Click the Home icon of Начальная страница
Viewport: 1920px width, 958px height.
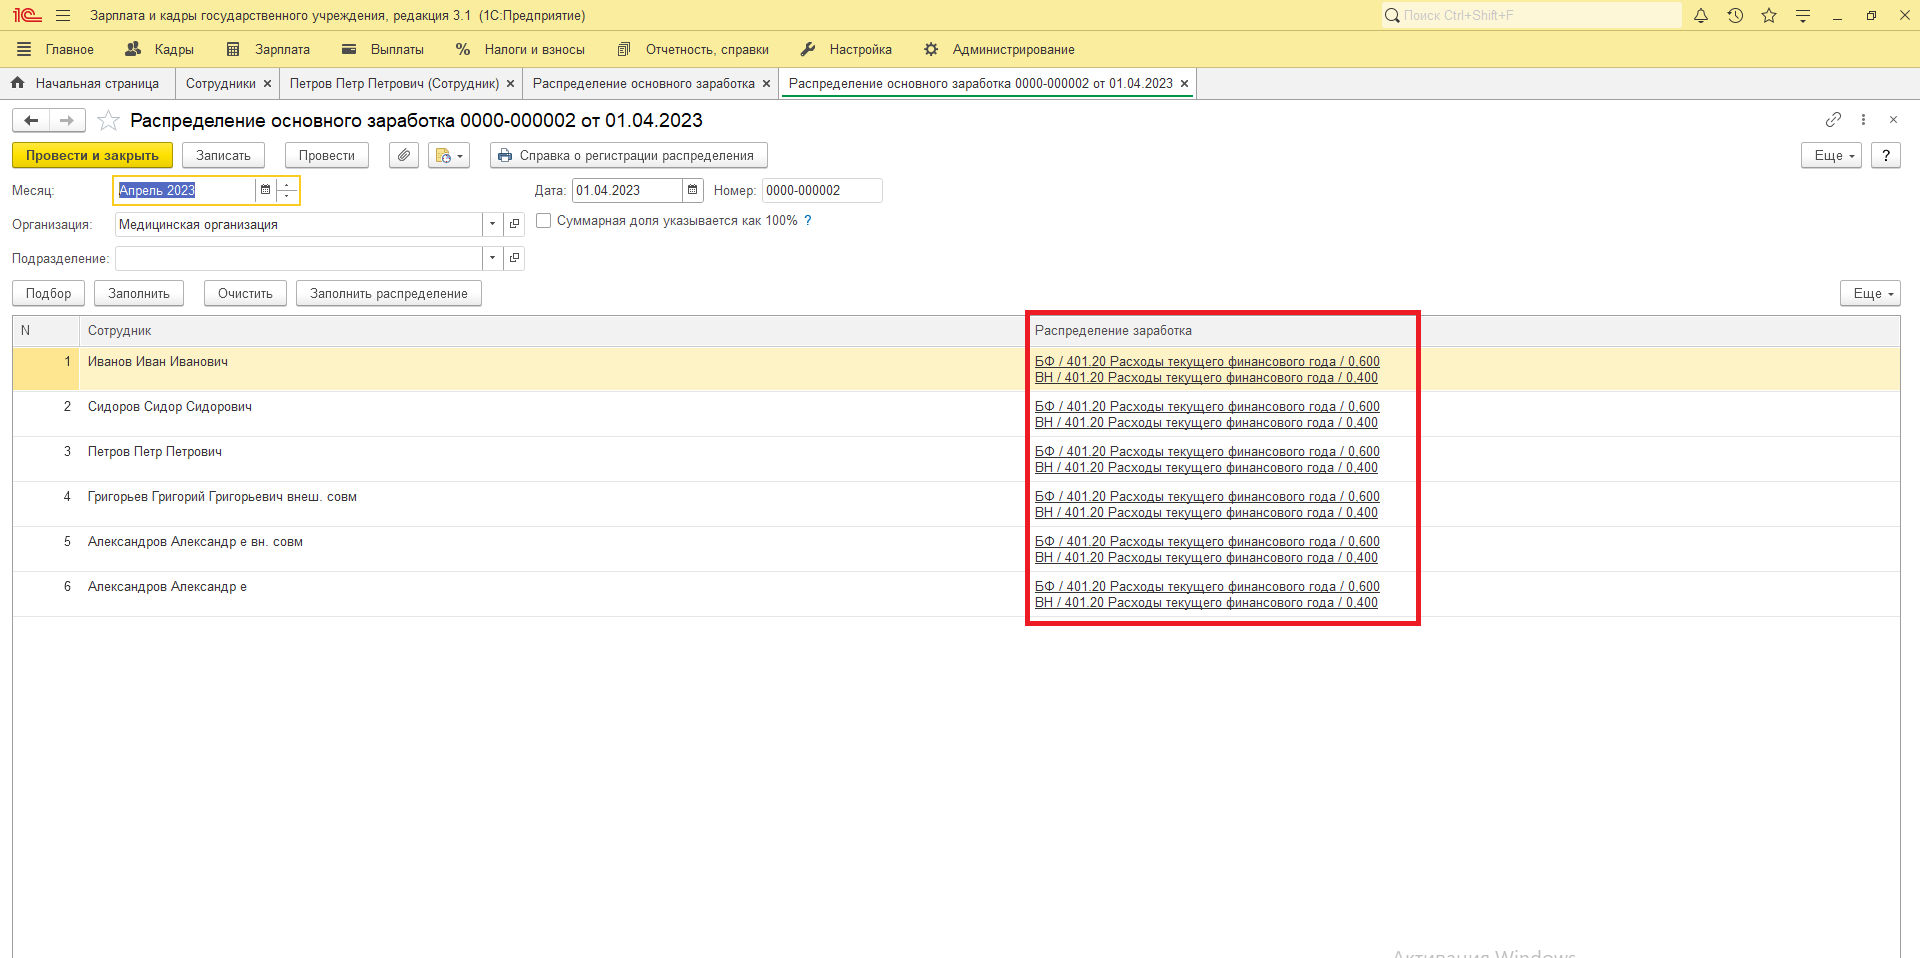point(17,84)
